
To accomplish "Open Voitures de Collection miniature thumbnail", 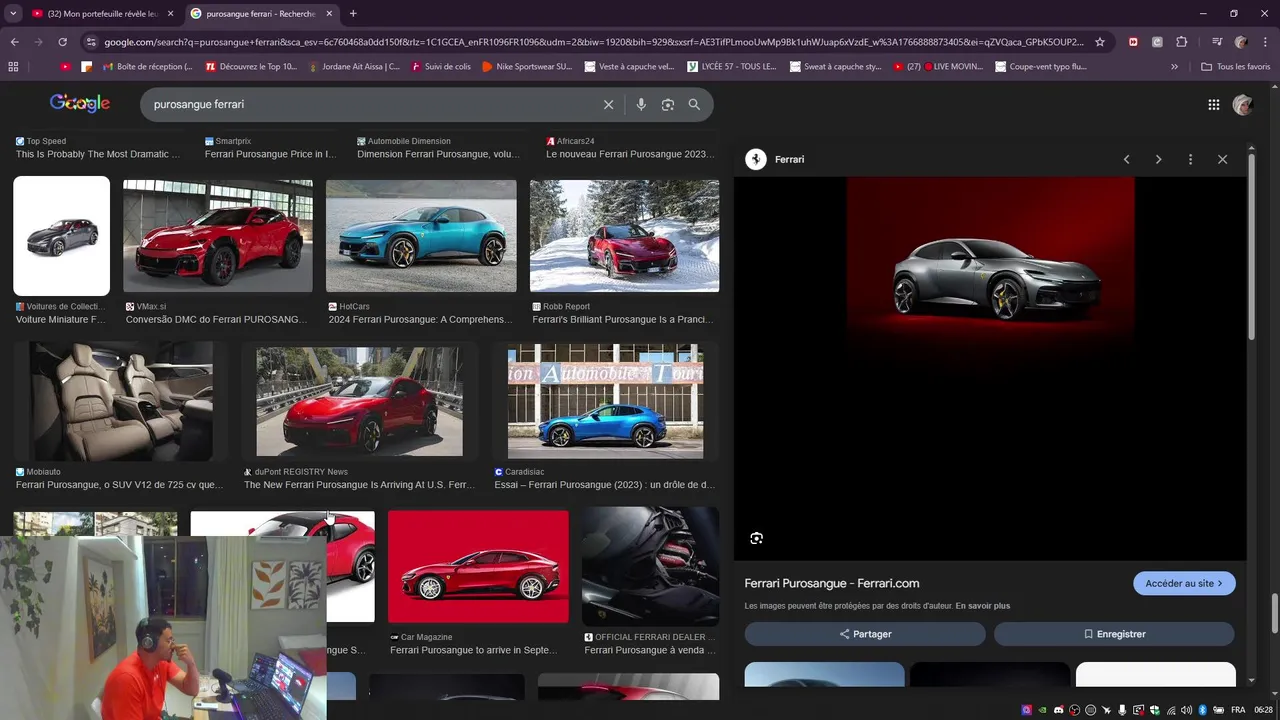I will tap(61, 236).
